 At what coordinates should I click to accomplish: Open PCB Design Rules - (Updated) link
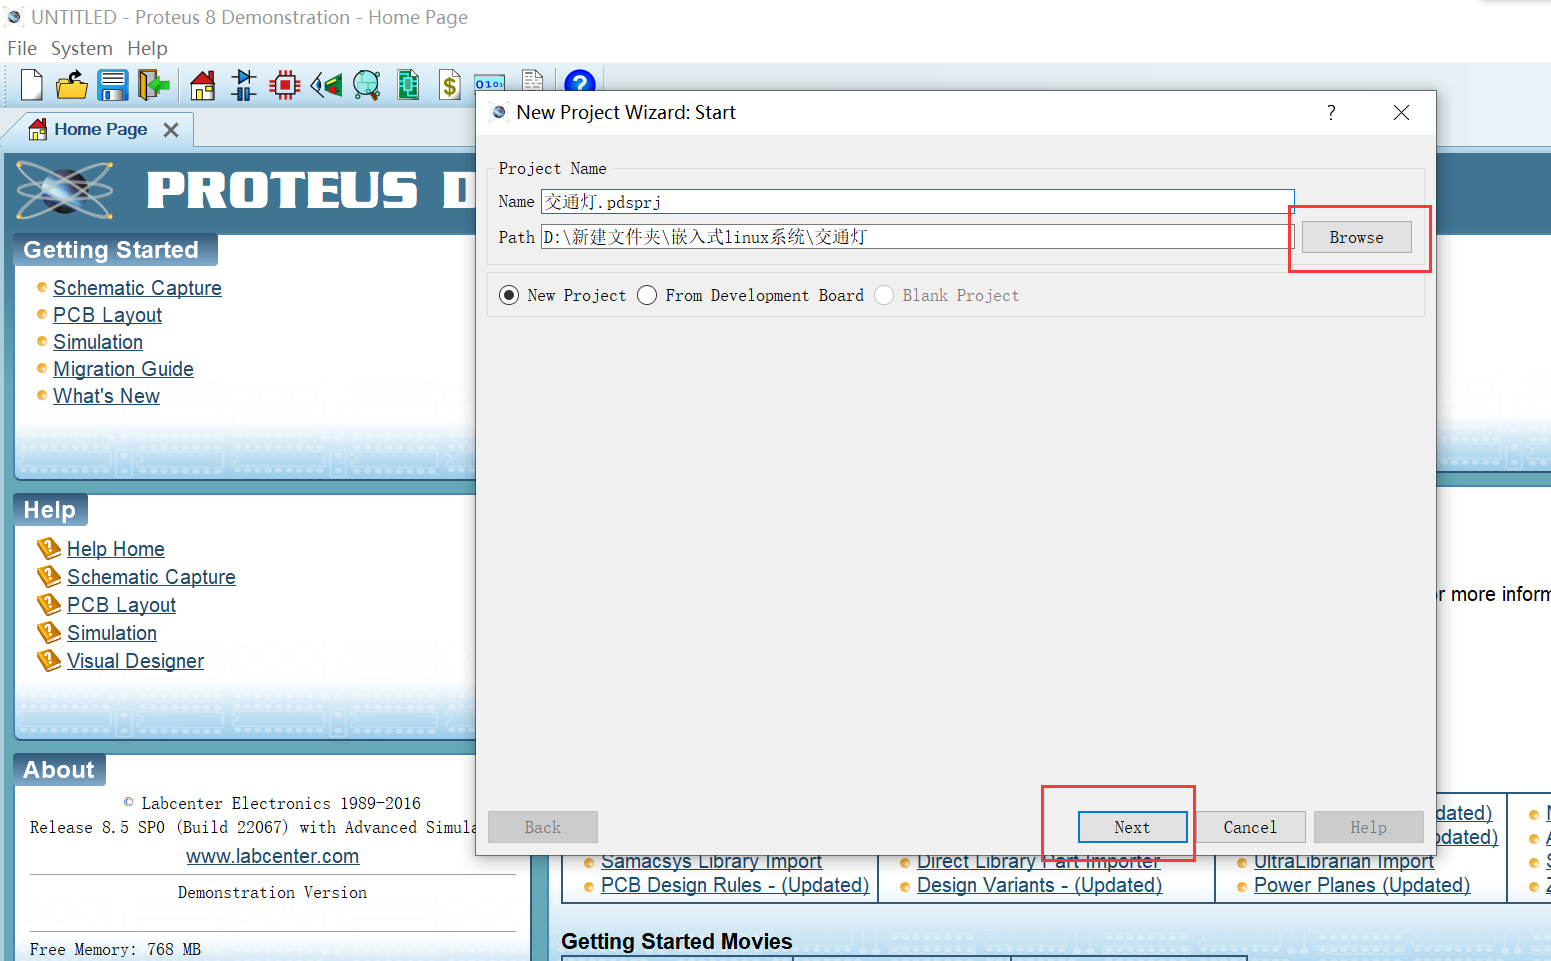tap(735, 885)
